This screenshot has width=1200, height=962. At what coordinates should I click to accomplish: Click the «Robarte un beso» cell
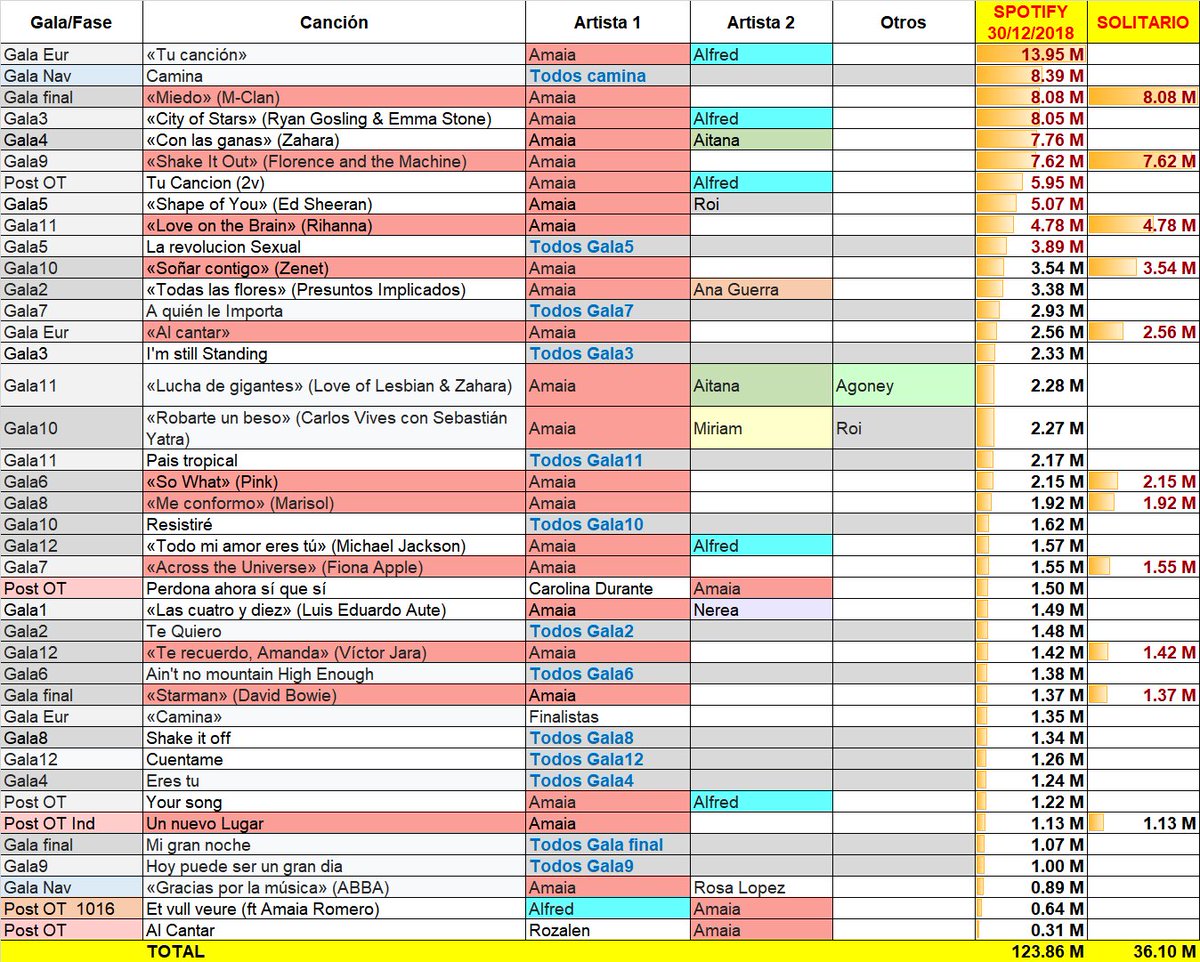point(334,428)
